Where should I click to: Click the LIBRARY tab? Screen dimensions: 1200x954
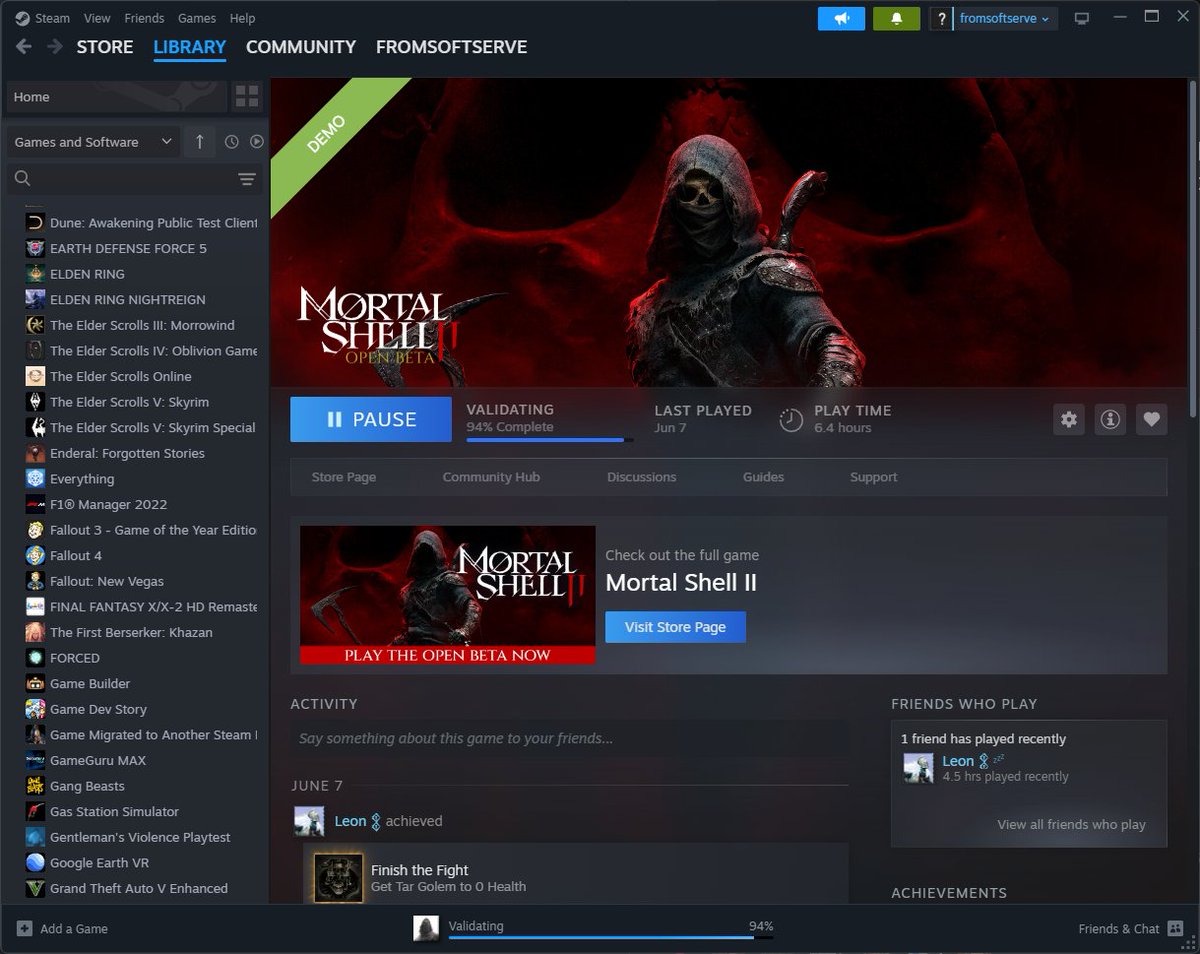pyautogui.click(x=190, y=47)
